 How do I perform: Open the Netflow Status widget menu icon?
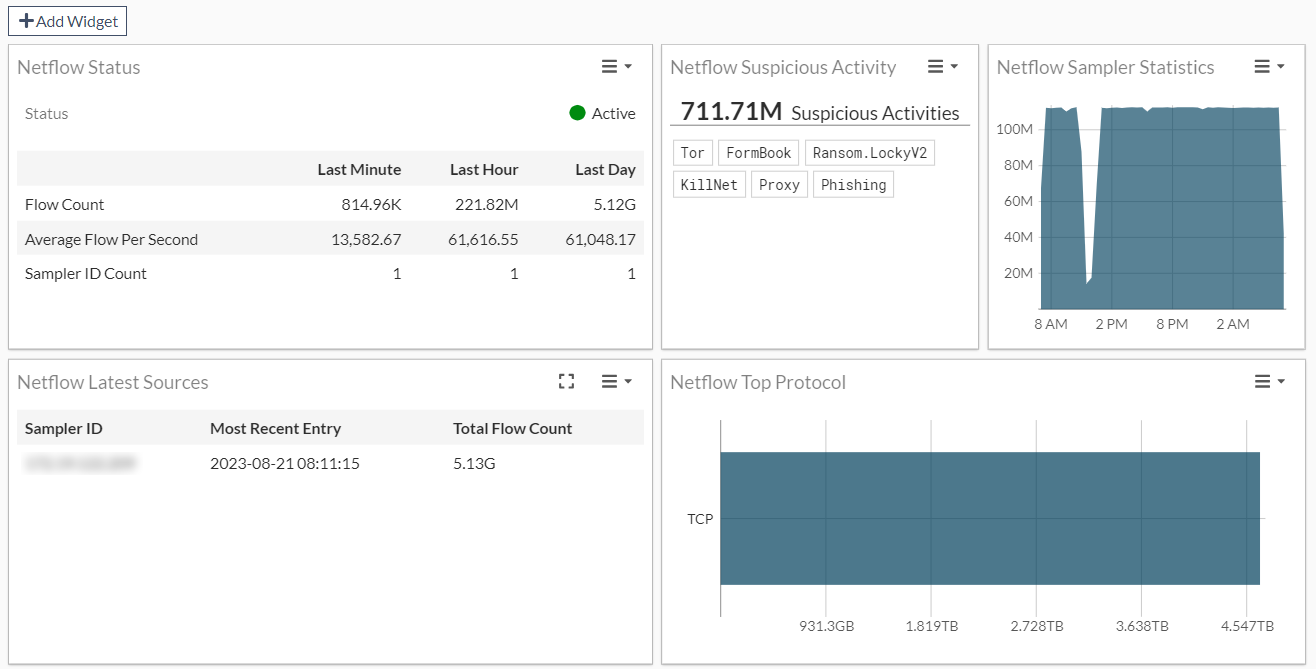click(x=609, y=66)
